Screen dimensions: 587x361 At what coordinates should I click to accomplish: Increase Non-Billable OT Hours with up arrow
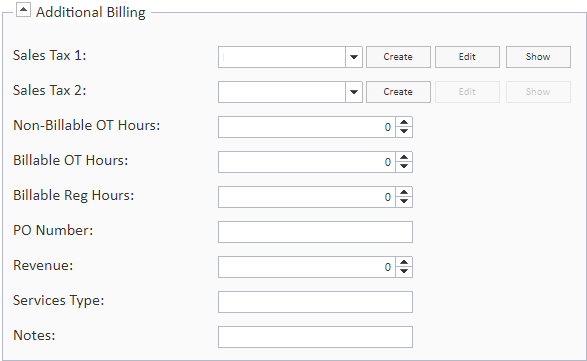(x=404, y=122)
